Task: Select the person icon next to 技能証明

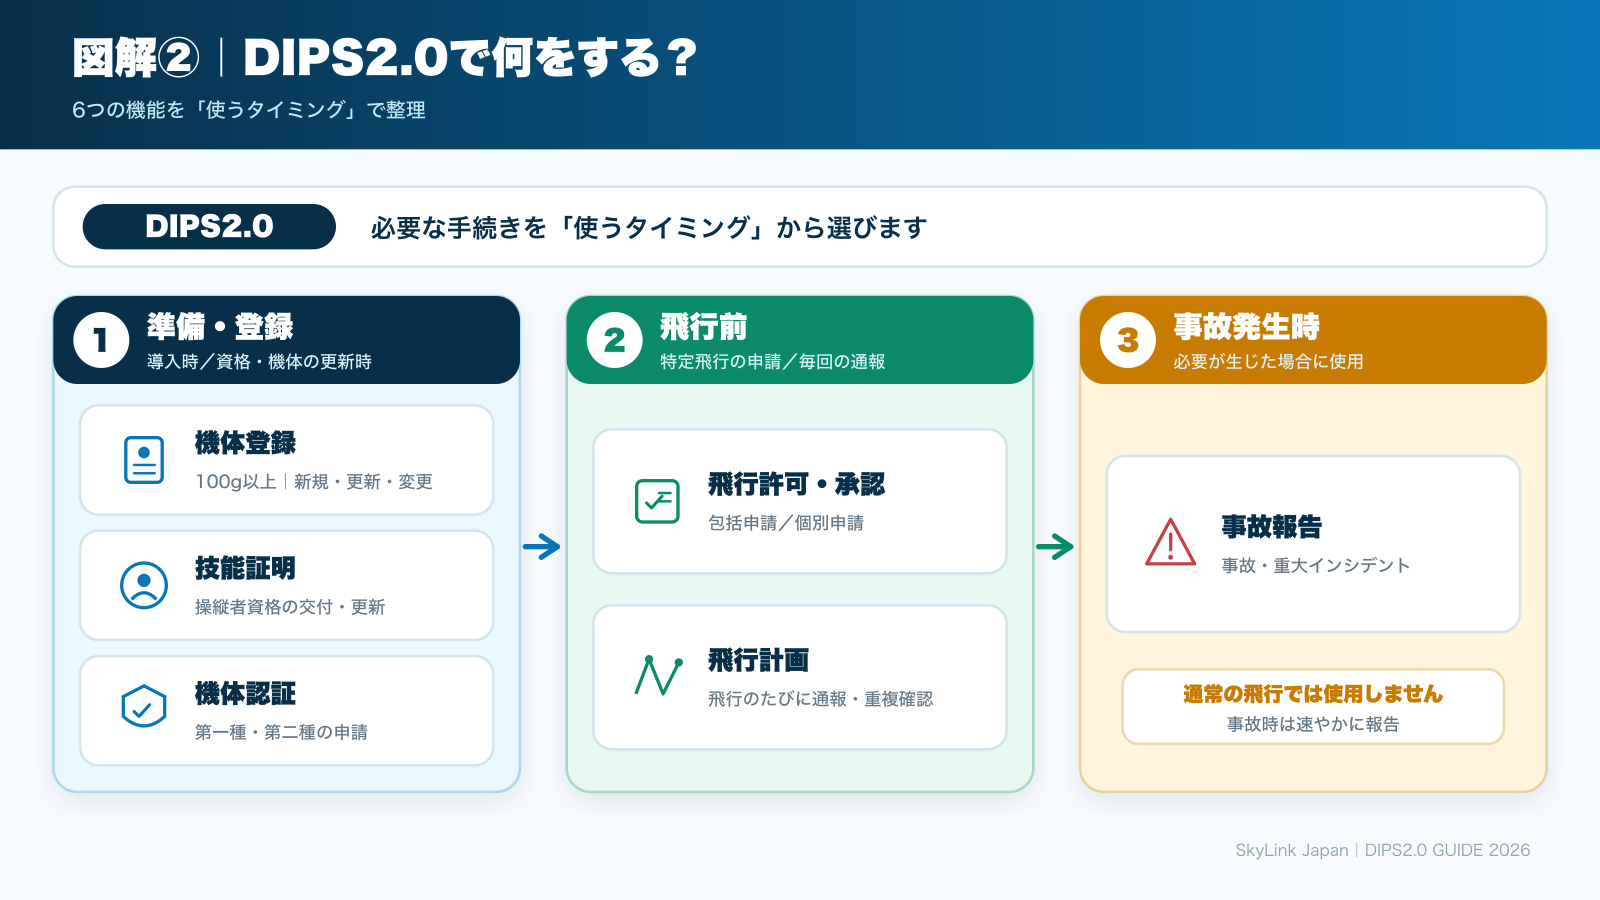Action: (x=144, y=585)
